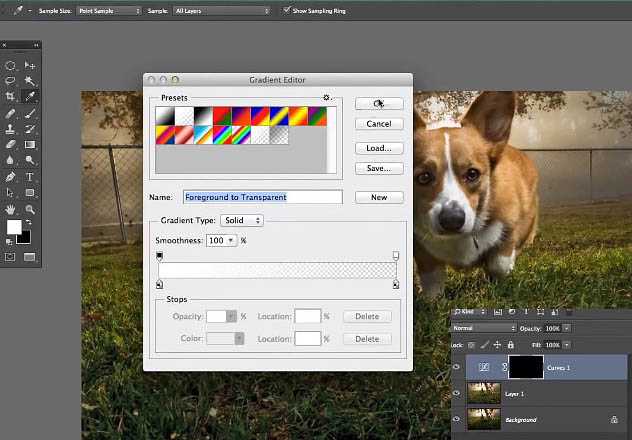Open the layer blend mode dropdown

pyautogui.click(x=483, y=328)
